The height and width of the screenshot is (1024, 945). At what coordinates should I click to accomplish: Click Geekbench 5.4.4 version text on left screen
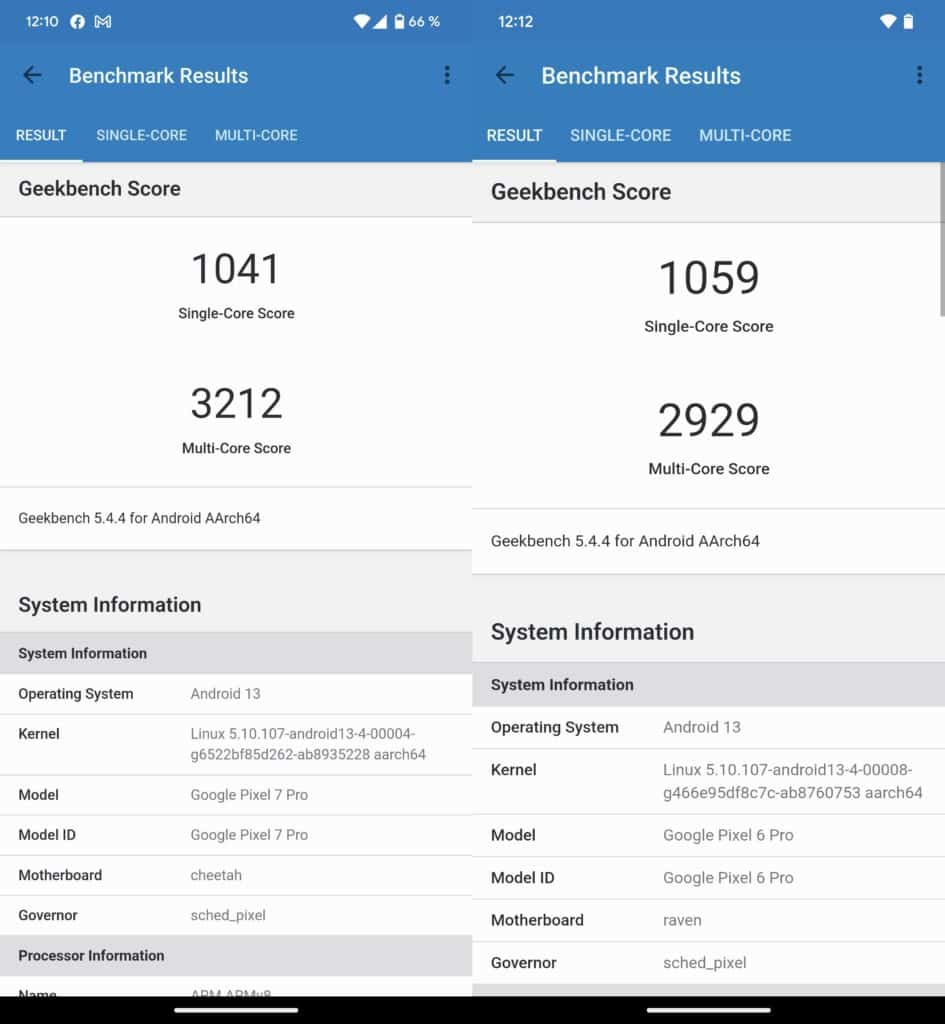[139, 519]
